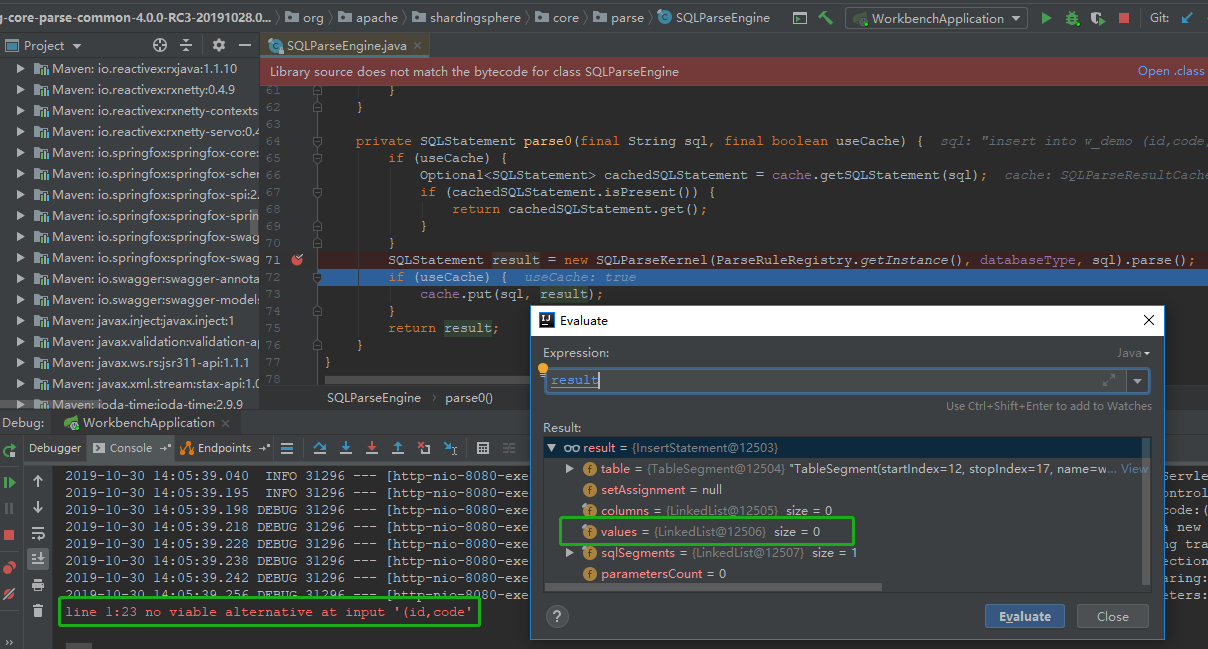
Task: Expand the table TableSegment node
Action: pyautogui.click(x=570, y=469)
